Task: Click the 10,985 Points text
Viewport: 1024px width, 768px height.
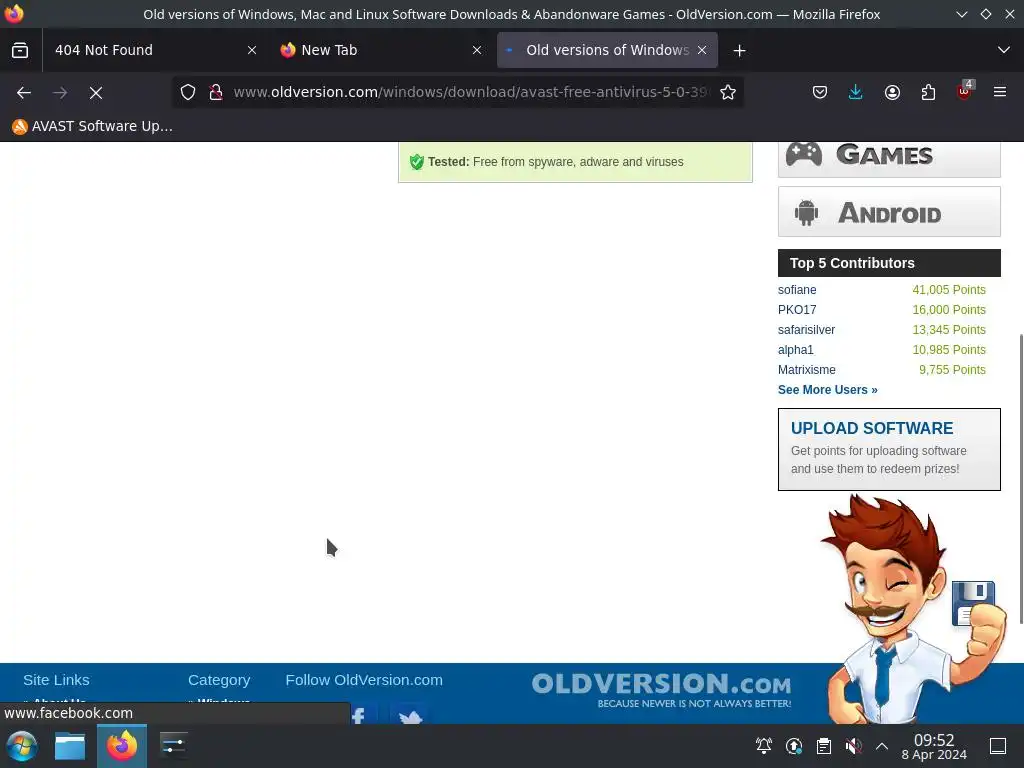Action: [949, 350]
